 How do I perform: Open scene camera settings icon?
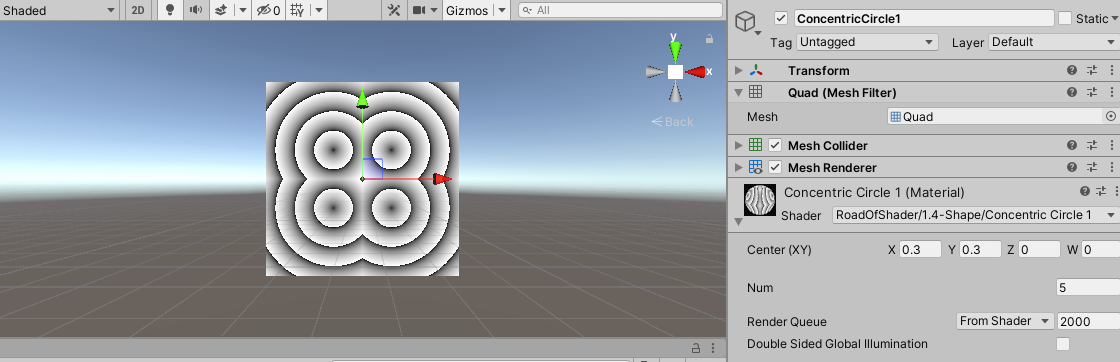pos(419,10)
